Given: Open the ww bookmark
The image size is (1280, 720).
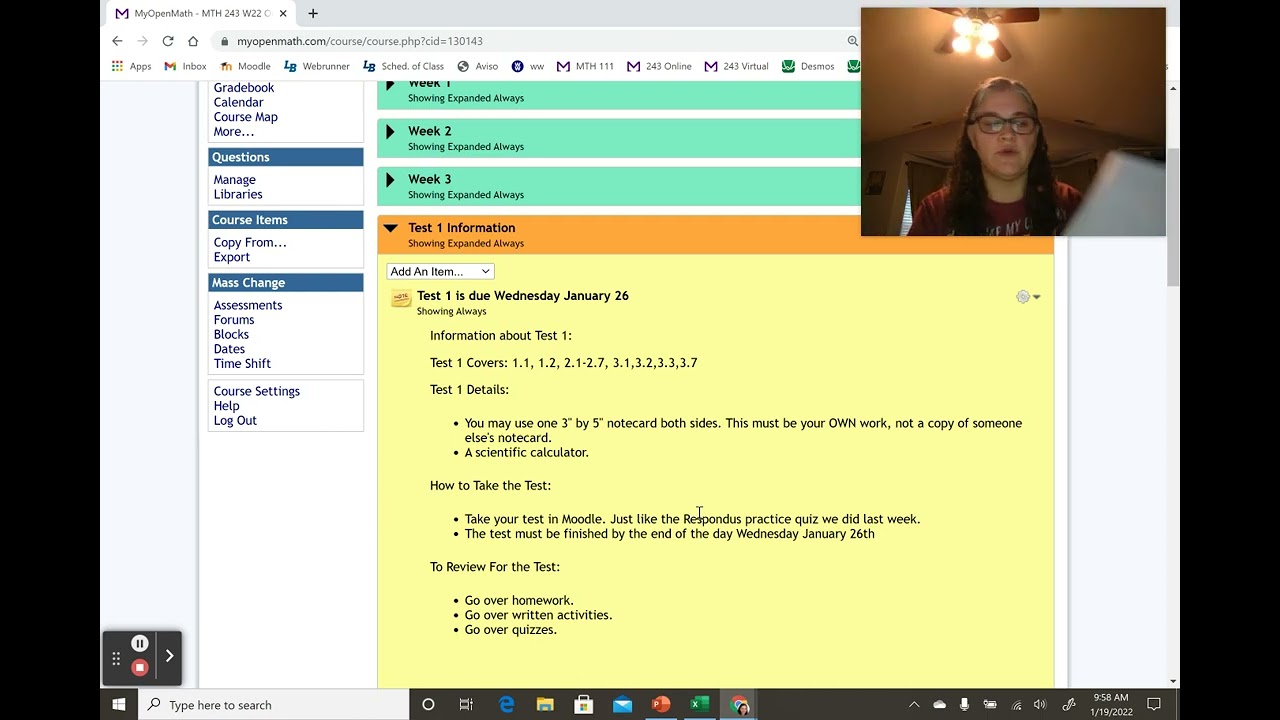Looking at the screenshot, I should pyautogui.click(x=527, y=66).
